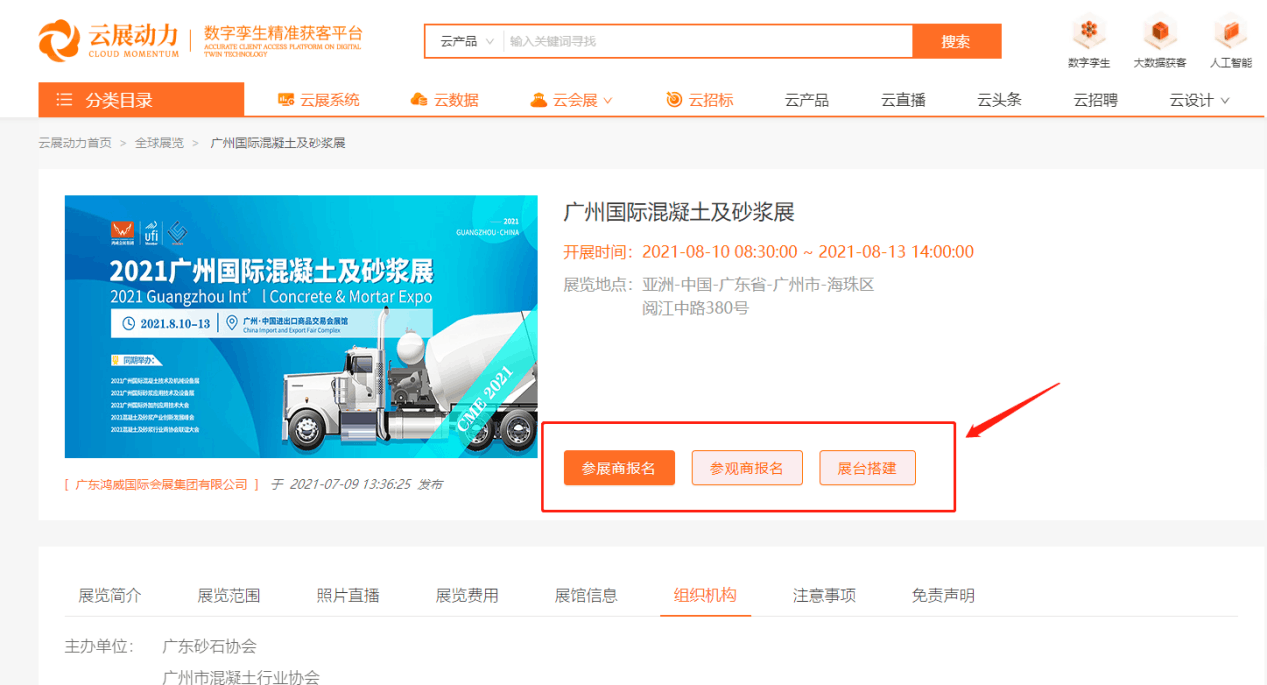Open the 云产品 search category dropdown
The height and width of the screenshot is (685, 1267).
[463, 41]
